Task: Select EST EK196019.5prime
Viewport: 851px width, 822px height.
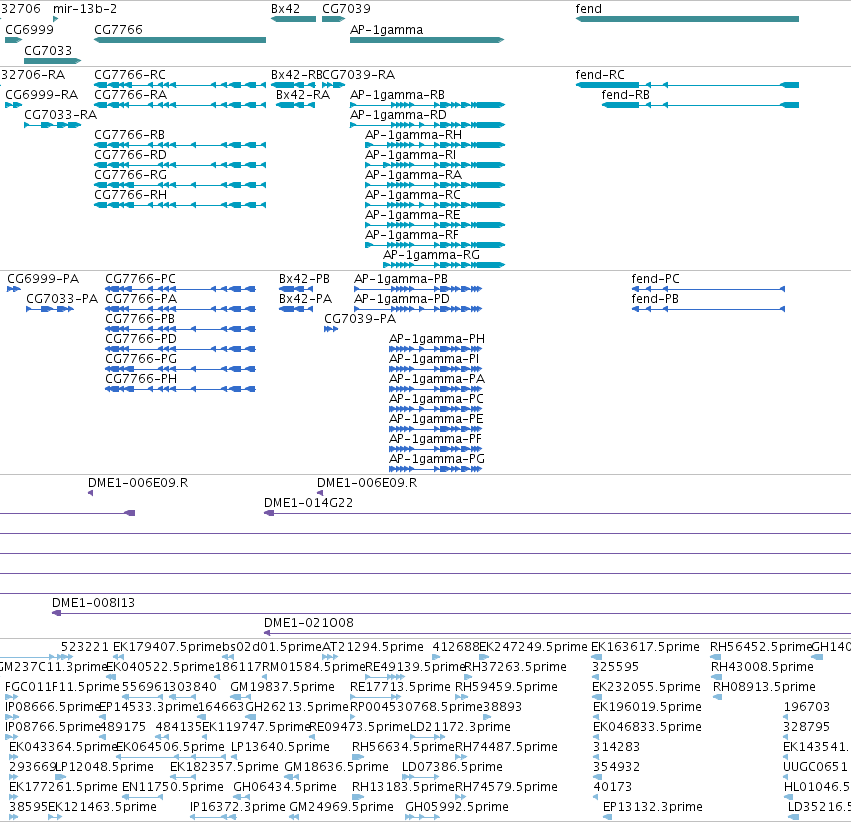Action: coord(647,707)
